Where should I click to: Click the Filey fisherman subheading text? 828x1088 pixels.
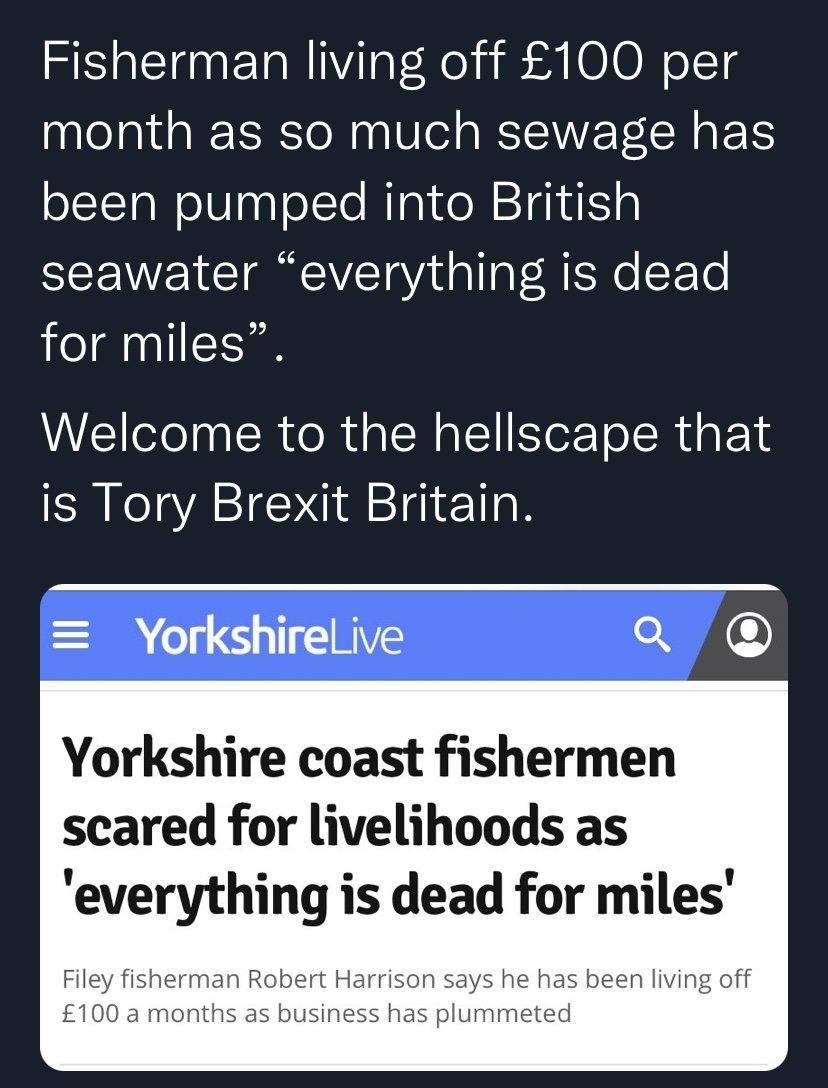(406, 996)
